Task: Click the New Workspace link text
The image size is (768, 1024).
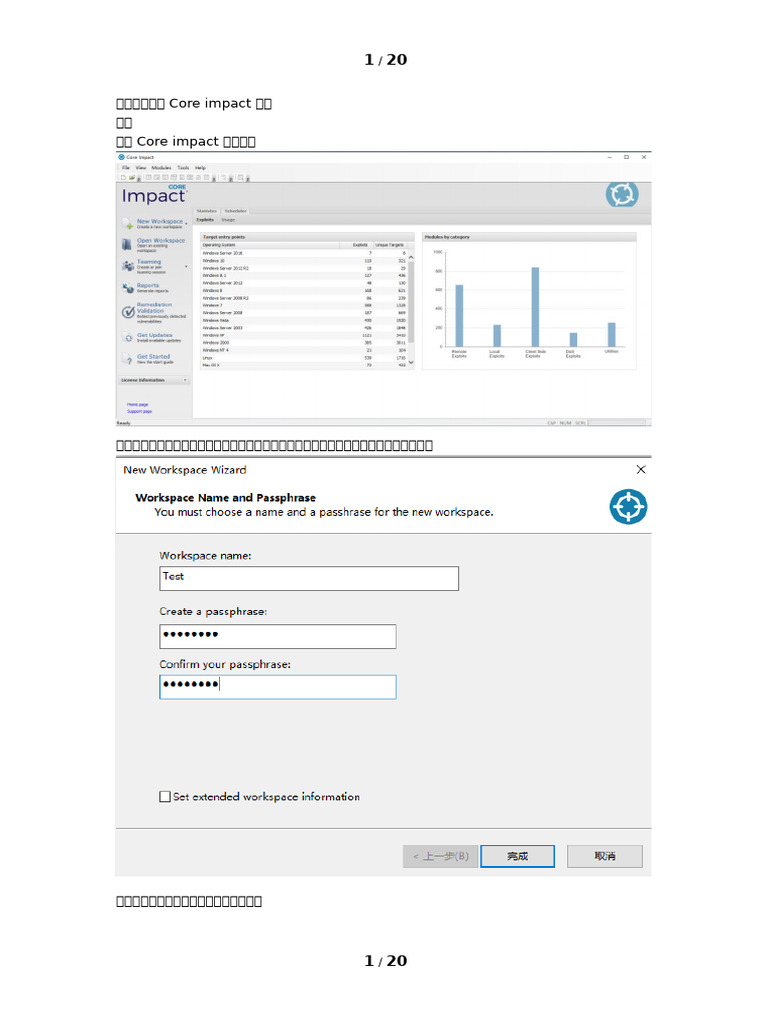Action: [x=160, y=221]
